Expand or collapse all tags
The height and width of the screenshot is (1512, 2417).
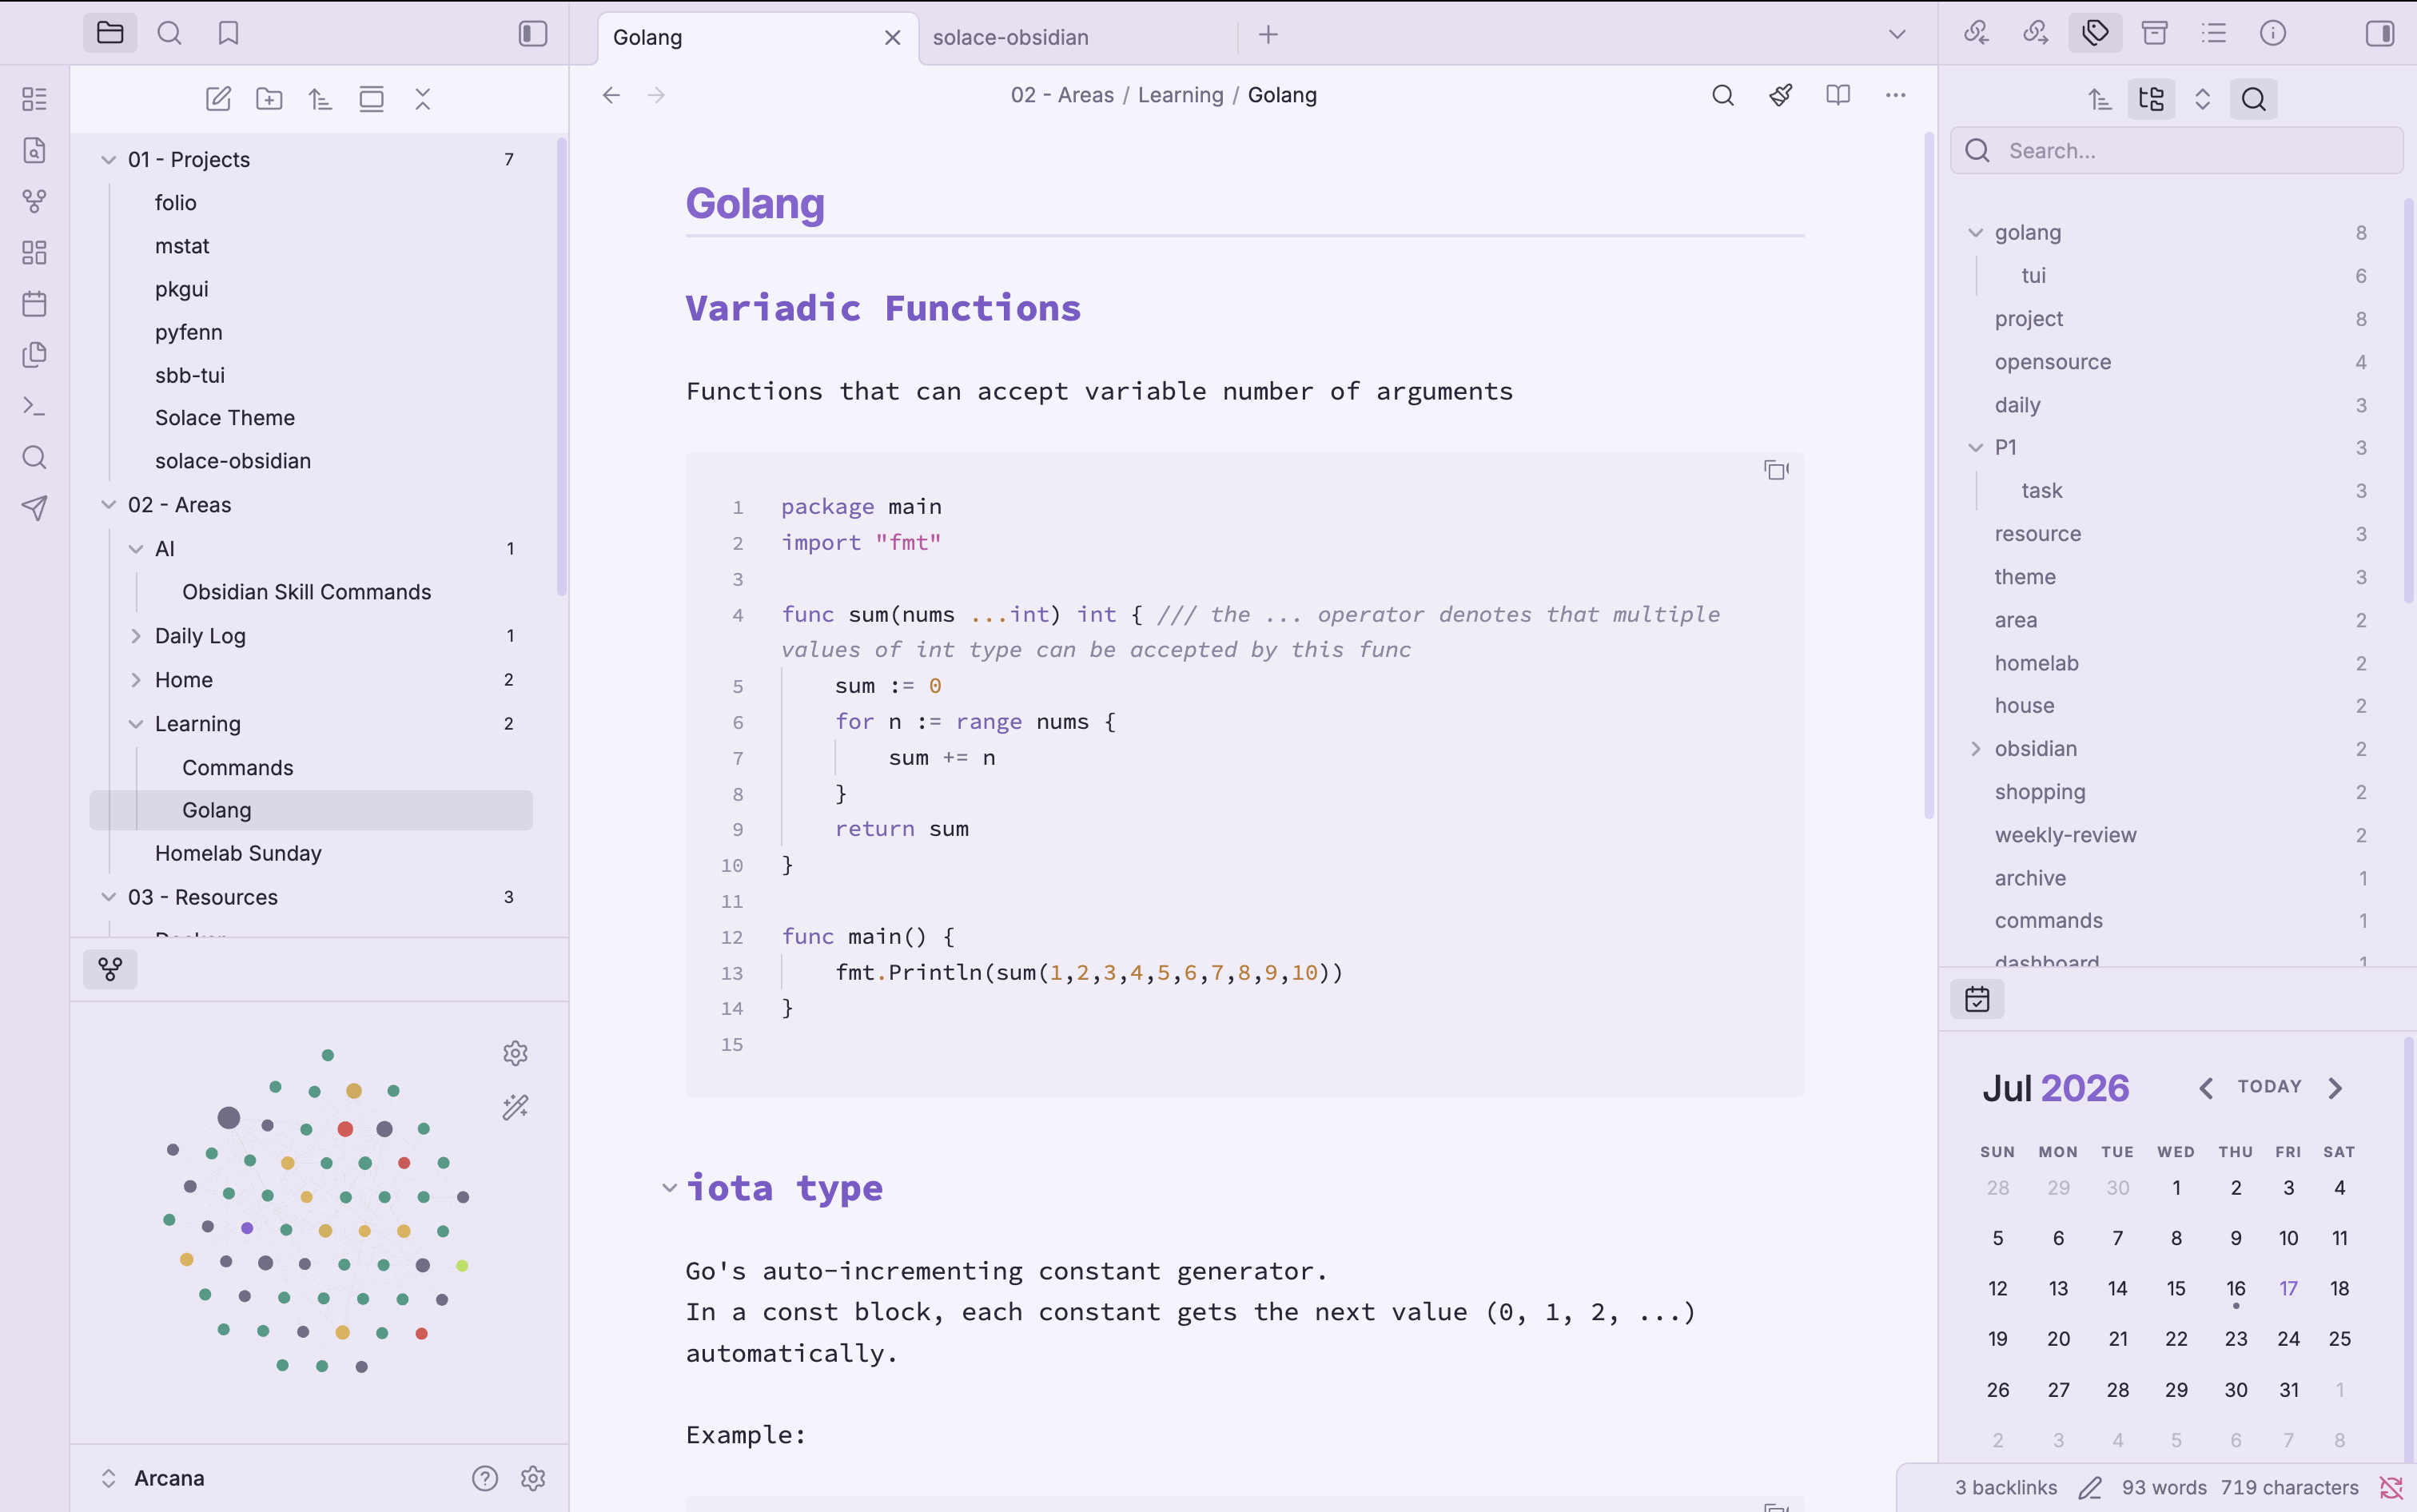2202,99
